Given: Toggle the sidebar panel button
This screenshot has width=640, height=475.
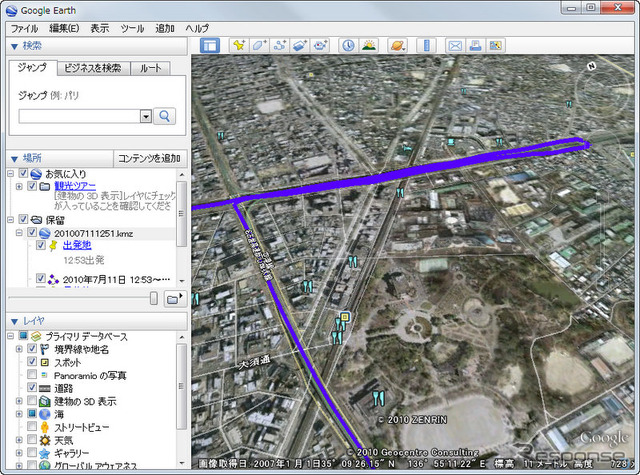Looking at the screenshot, I should [x=210, y=45].
